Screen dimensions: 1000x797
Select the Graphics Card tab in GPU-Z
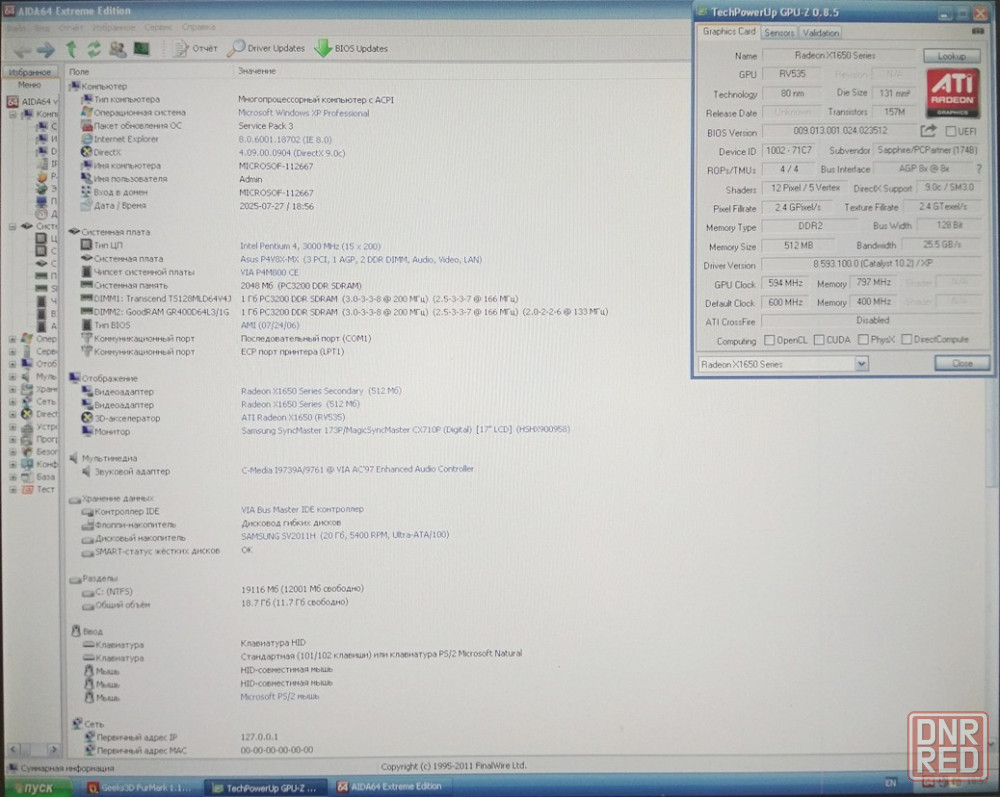728,31
